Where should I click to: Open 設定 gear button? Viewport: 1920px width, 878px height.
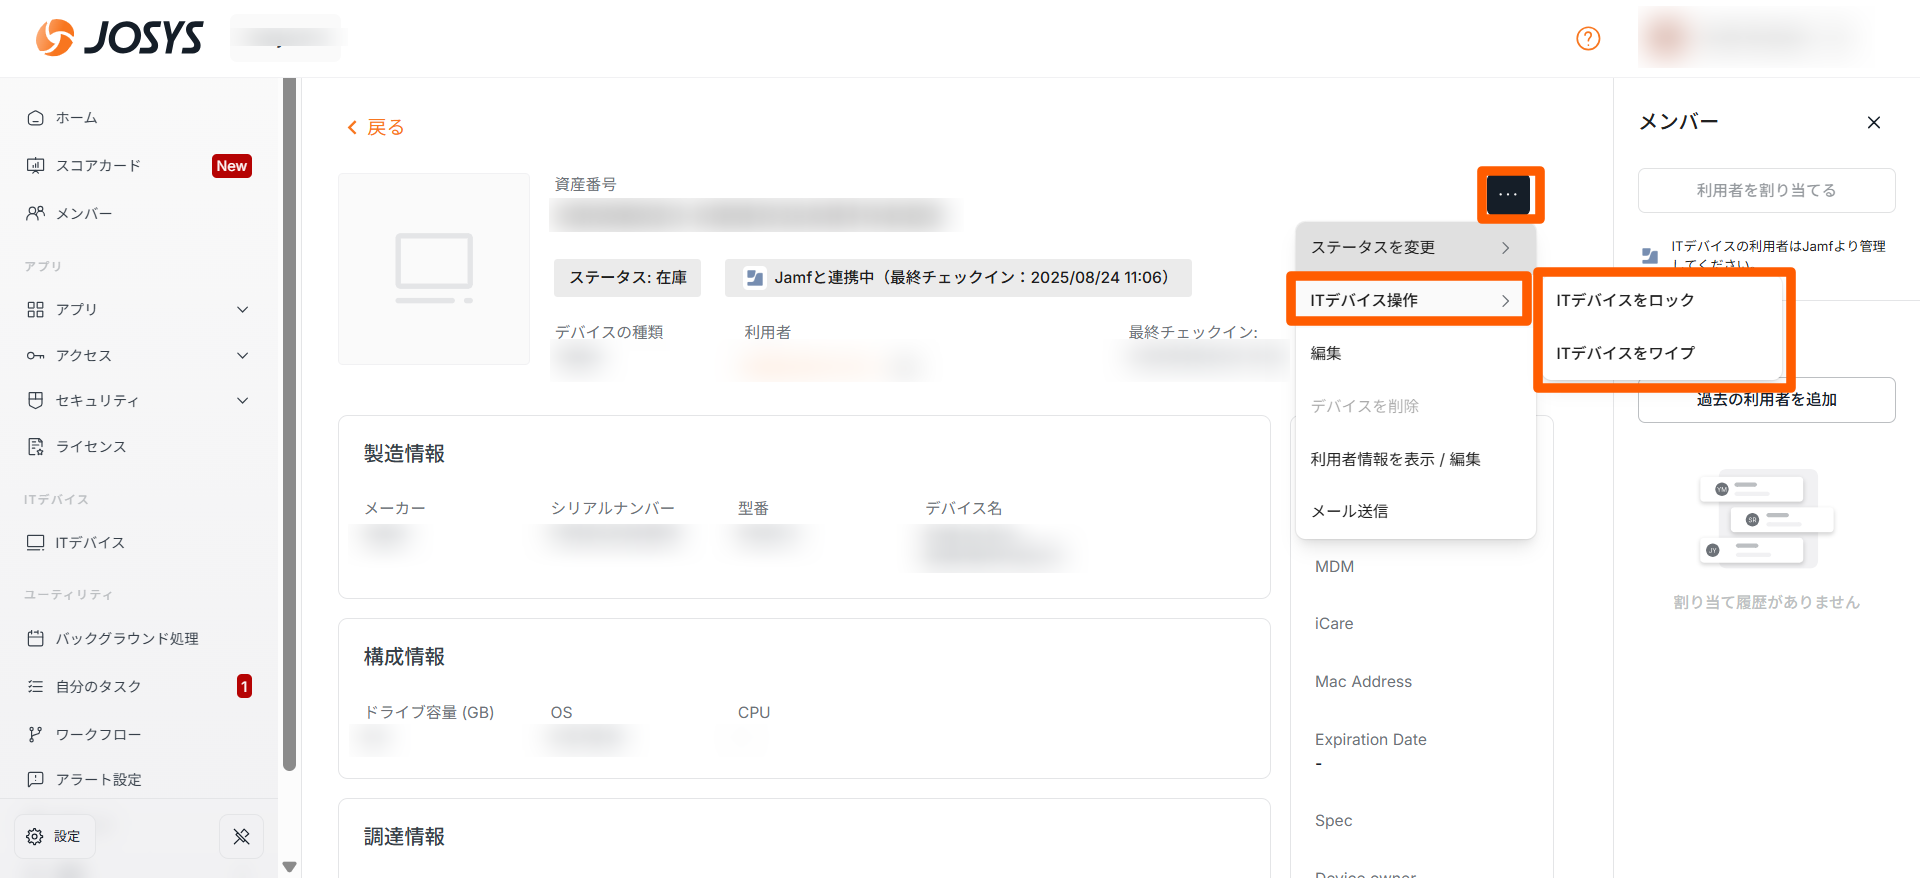[x=55, y=836]
